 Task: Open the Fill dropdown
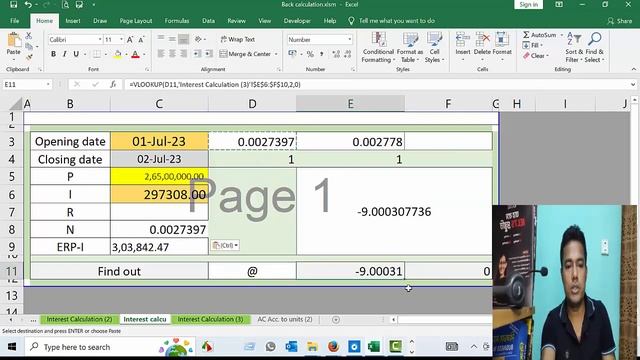[x=533, y=45]
